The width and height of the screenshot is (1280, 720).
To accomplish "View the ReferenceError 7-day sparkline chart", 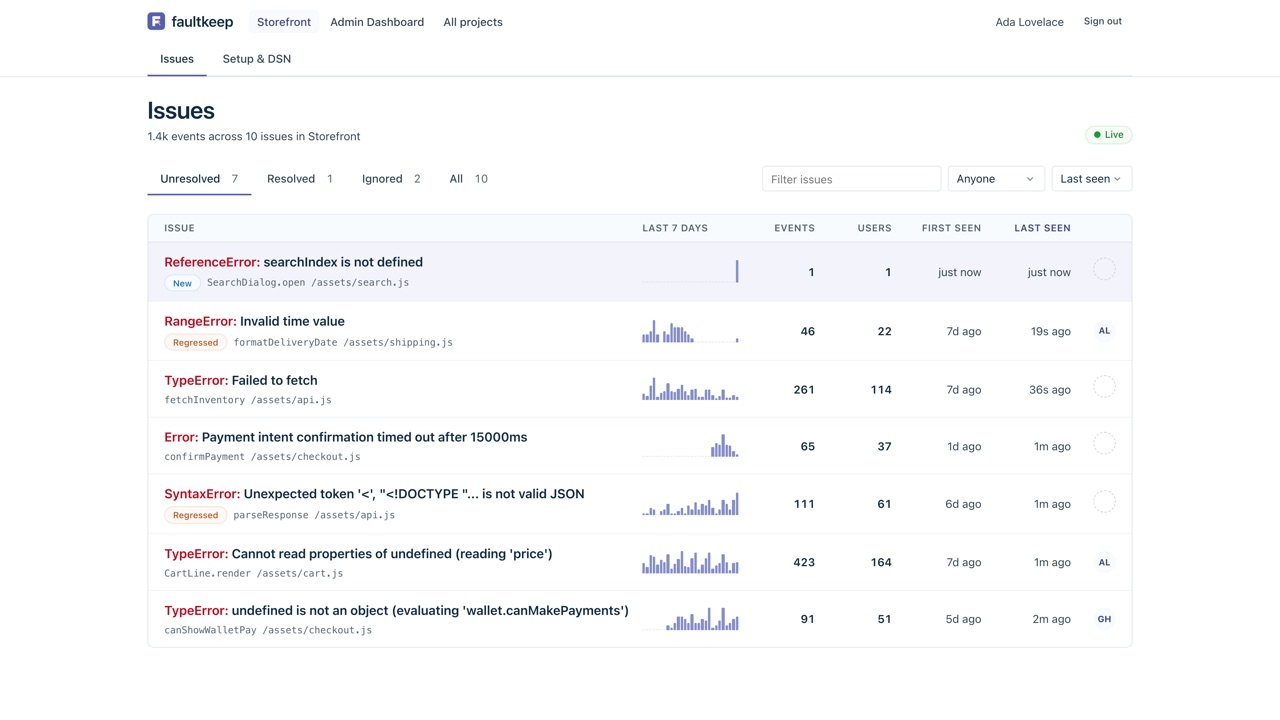I will [690, 271].
